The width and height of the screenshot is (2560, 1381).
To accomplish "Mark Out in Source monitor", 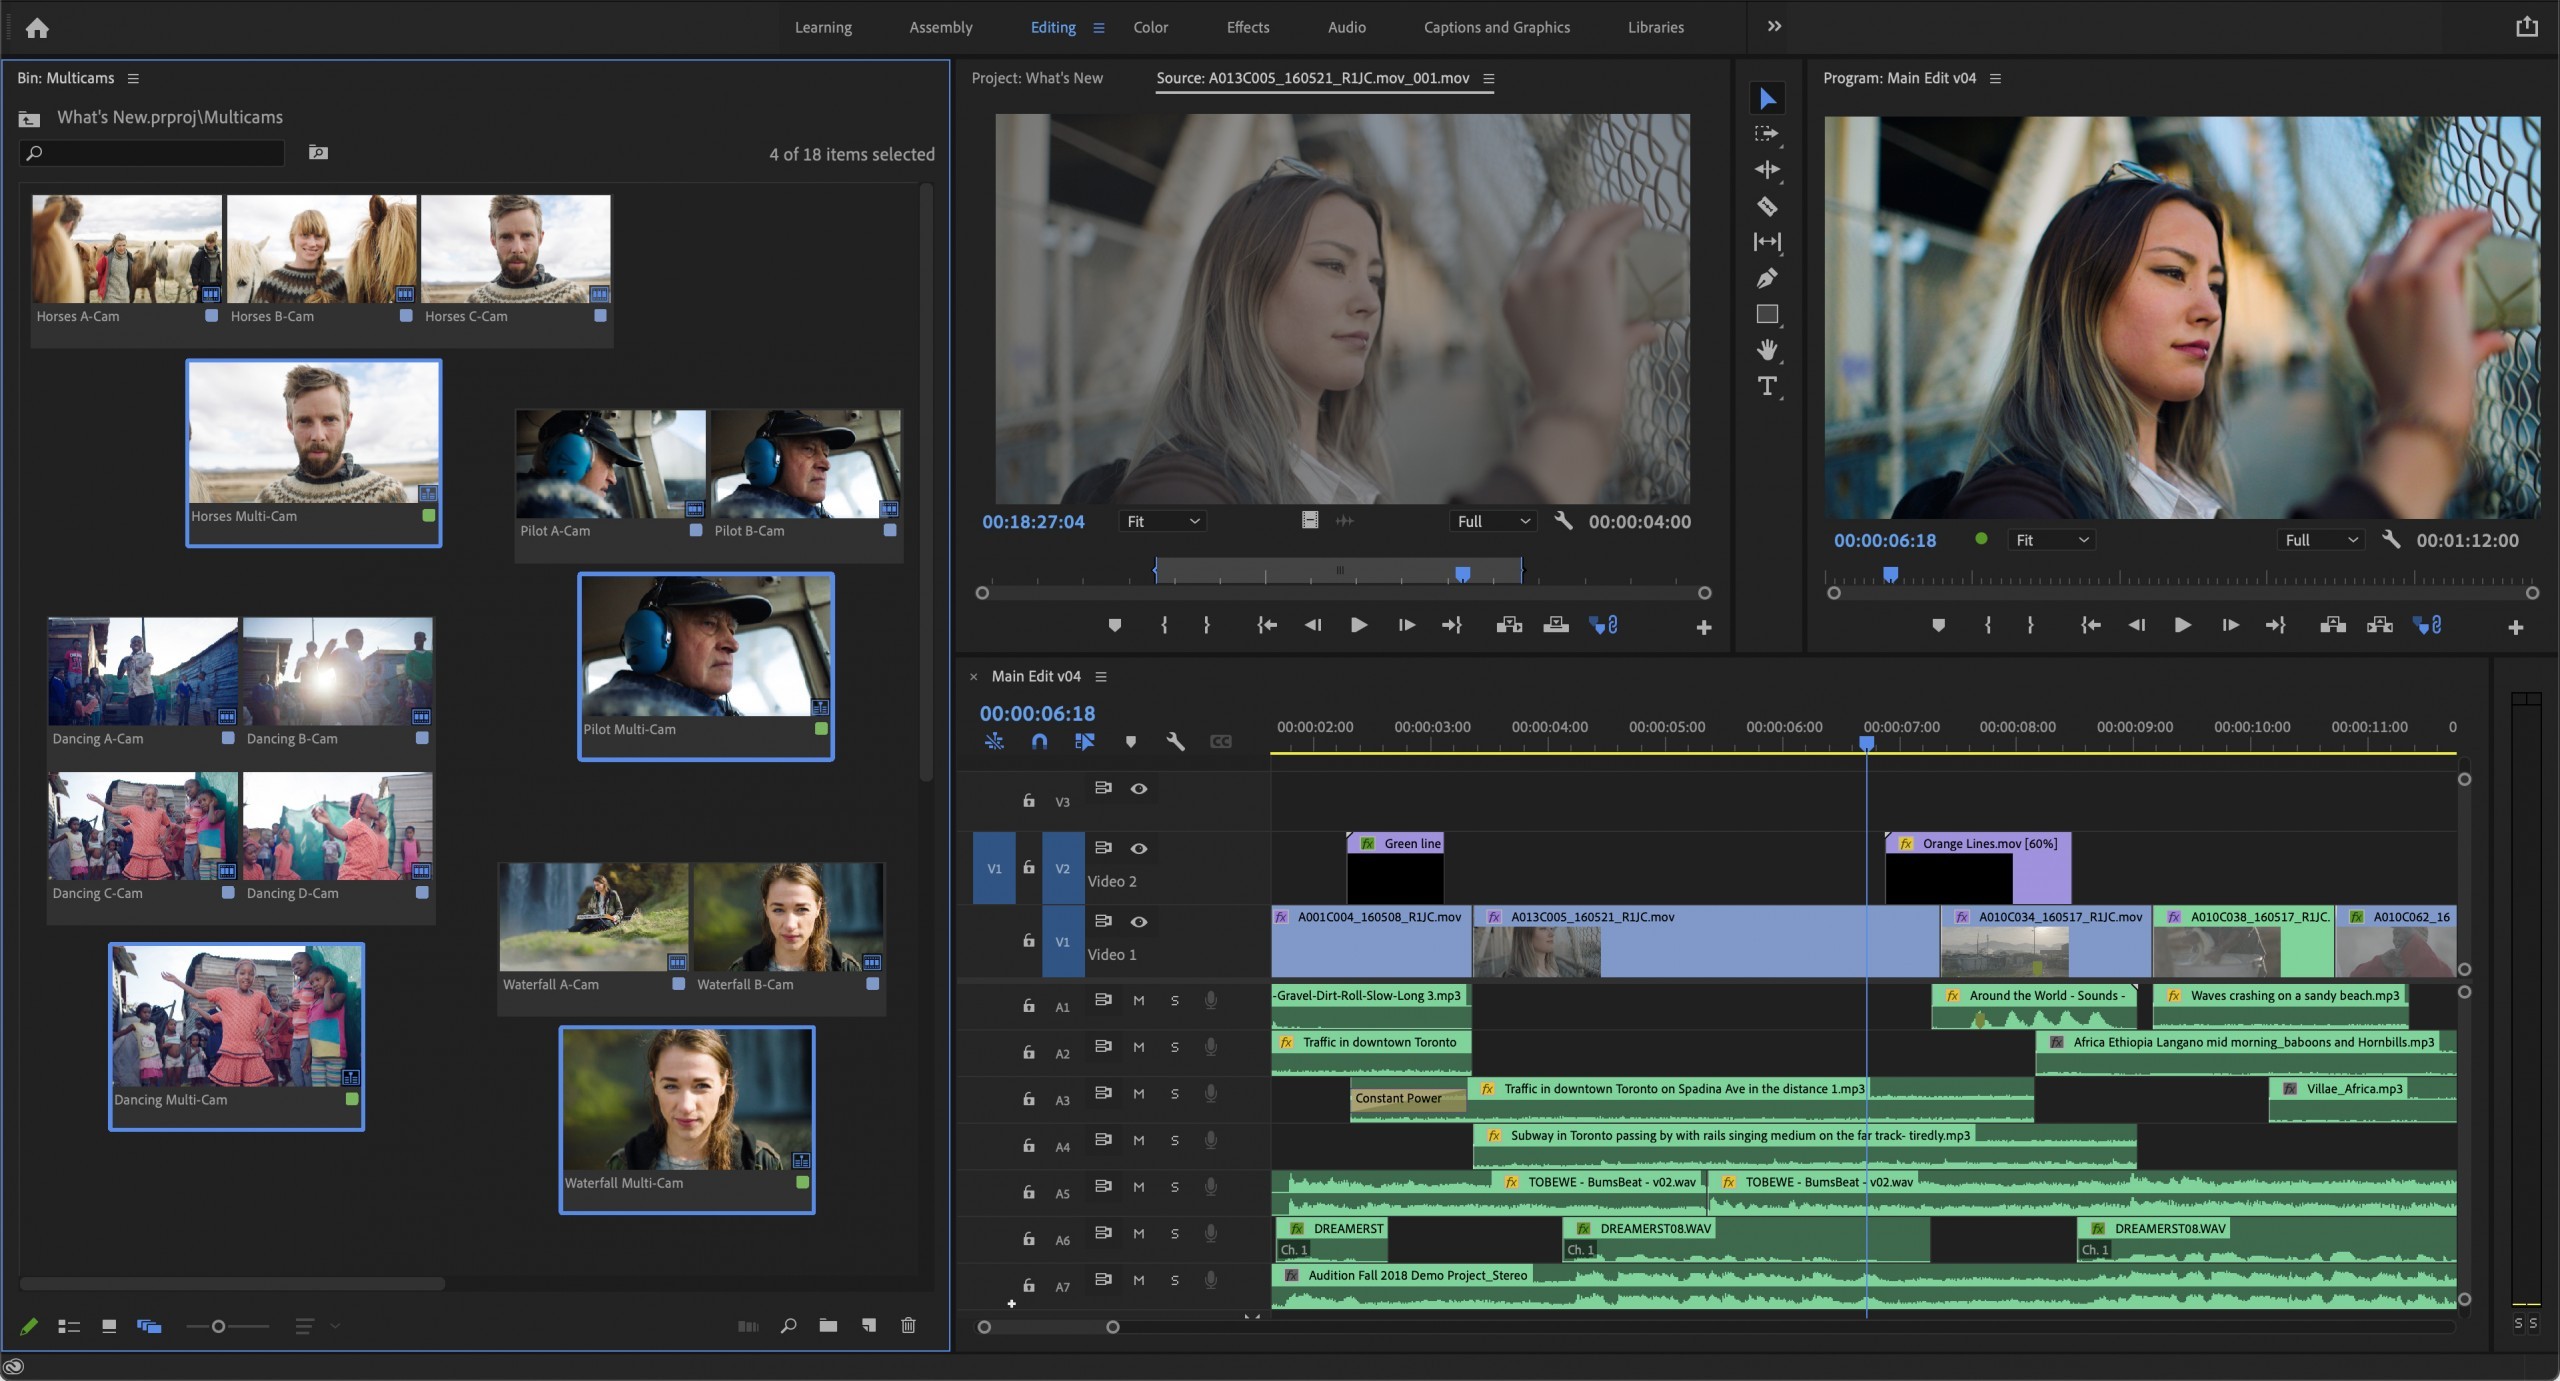I will pos(1207,625).
